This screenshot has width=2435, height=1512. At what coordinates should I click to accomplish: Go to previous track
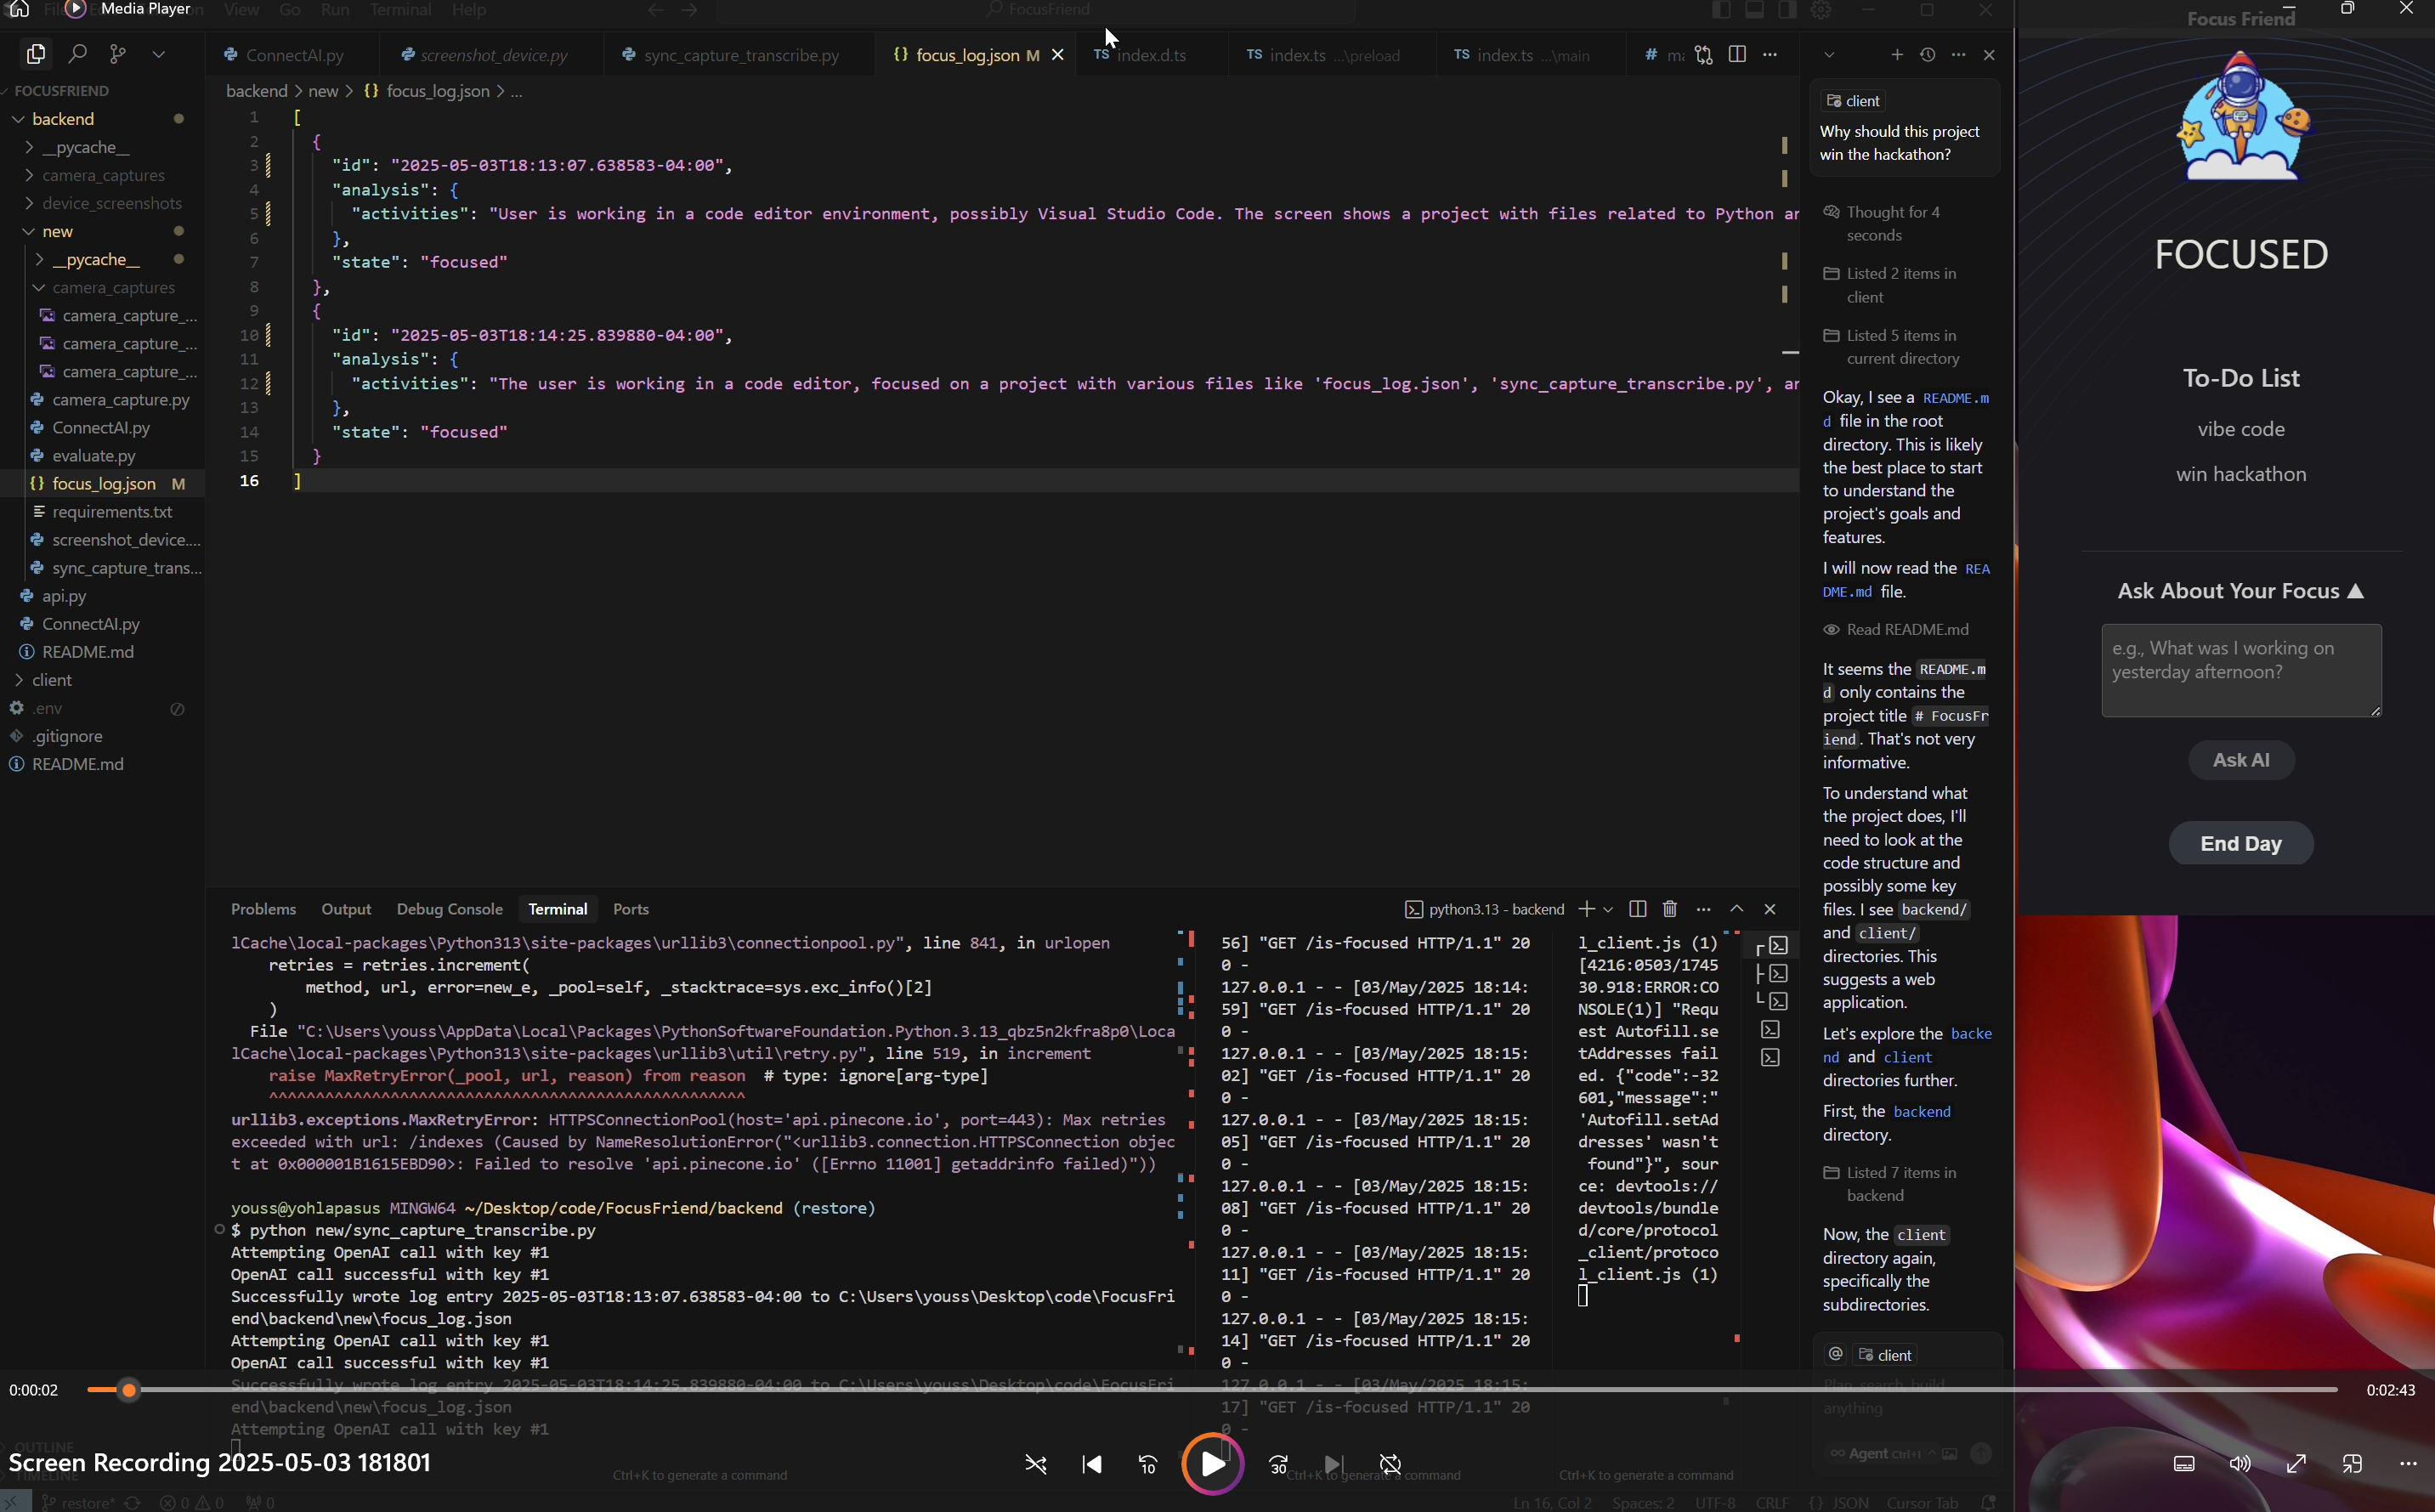coord(1092,1464)
